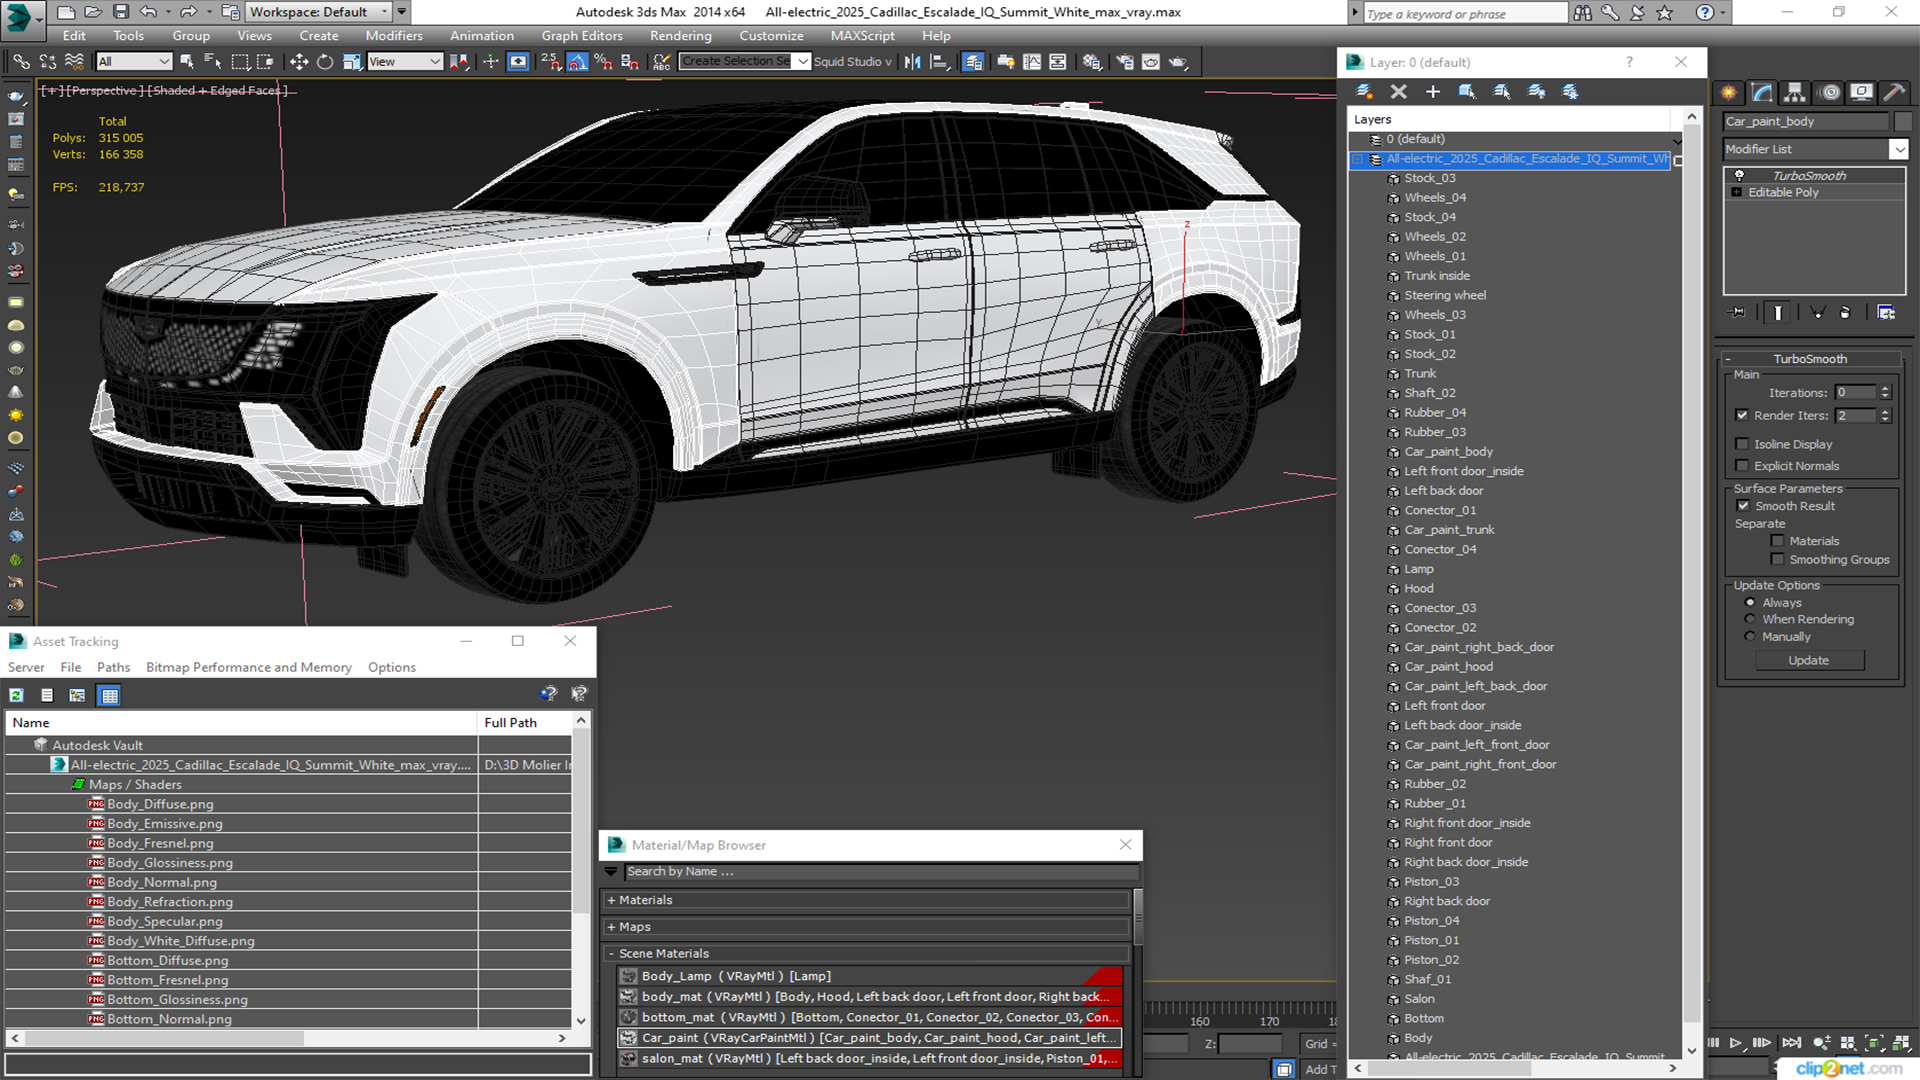Select the Move transform tool
Viewport: 1920px width, 1080px height.
point(298,62)
